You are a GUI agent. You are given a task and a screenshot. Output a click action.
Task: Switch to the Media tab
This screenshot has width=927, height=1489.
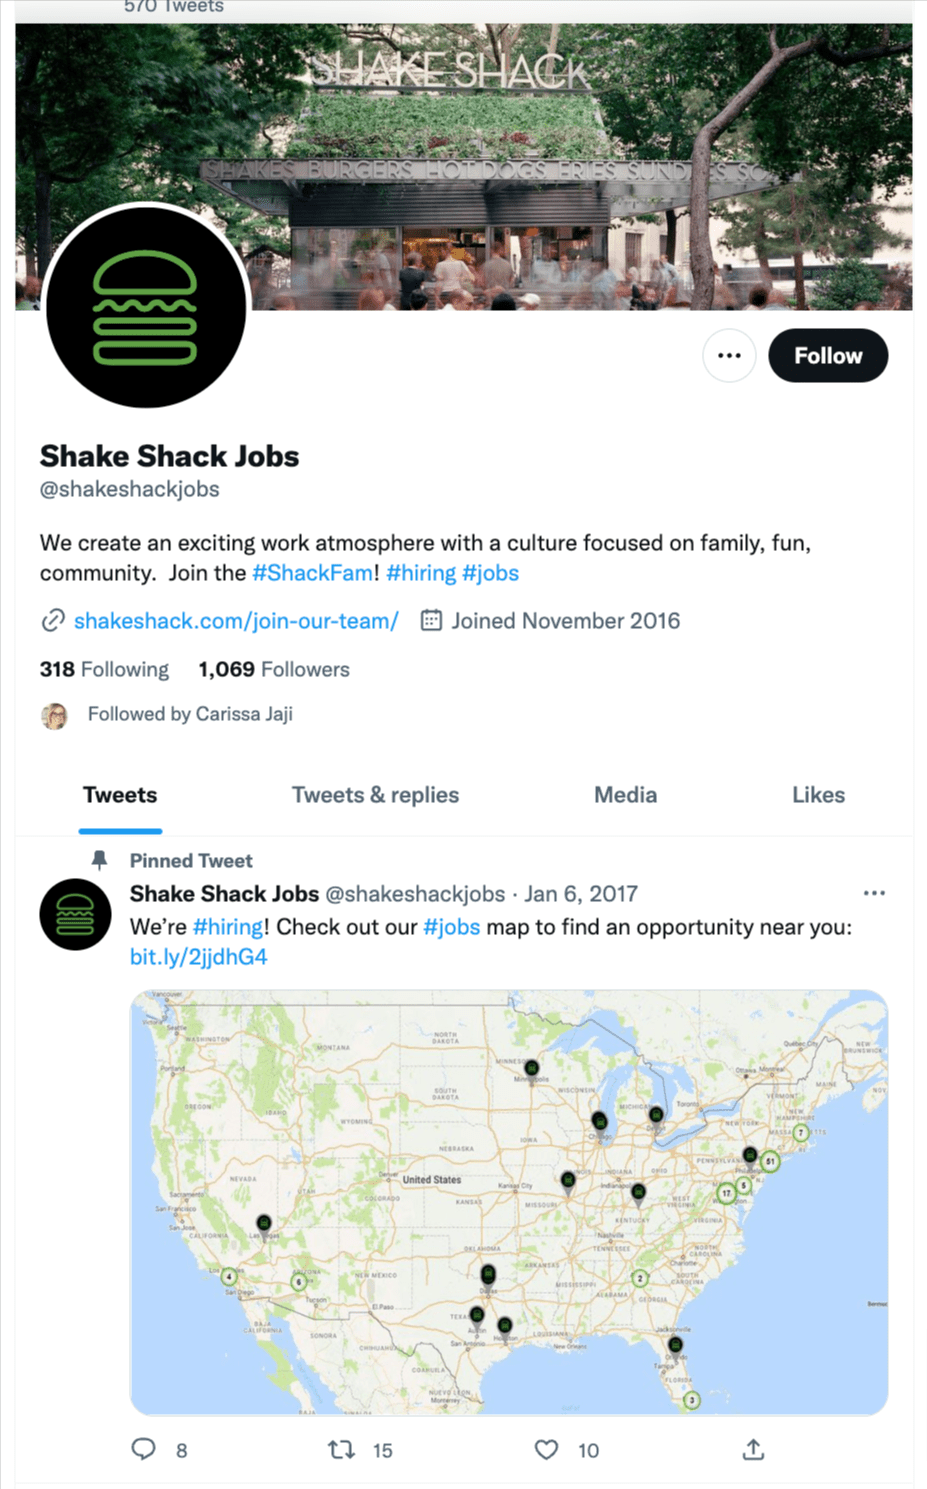point(625,795)
